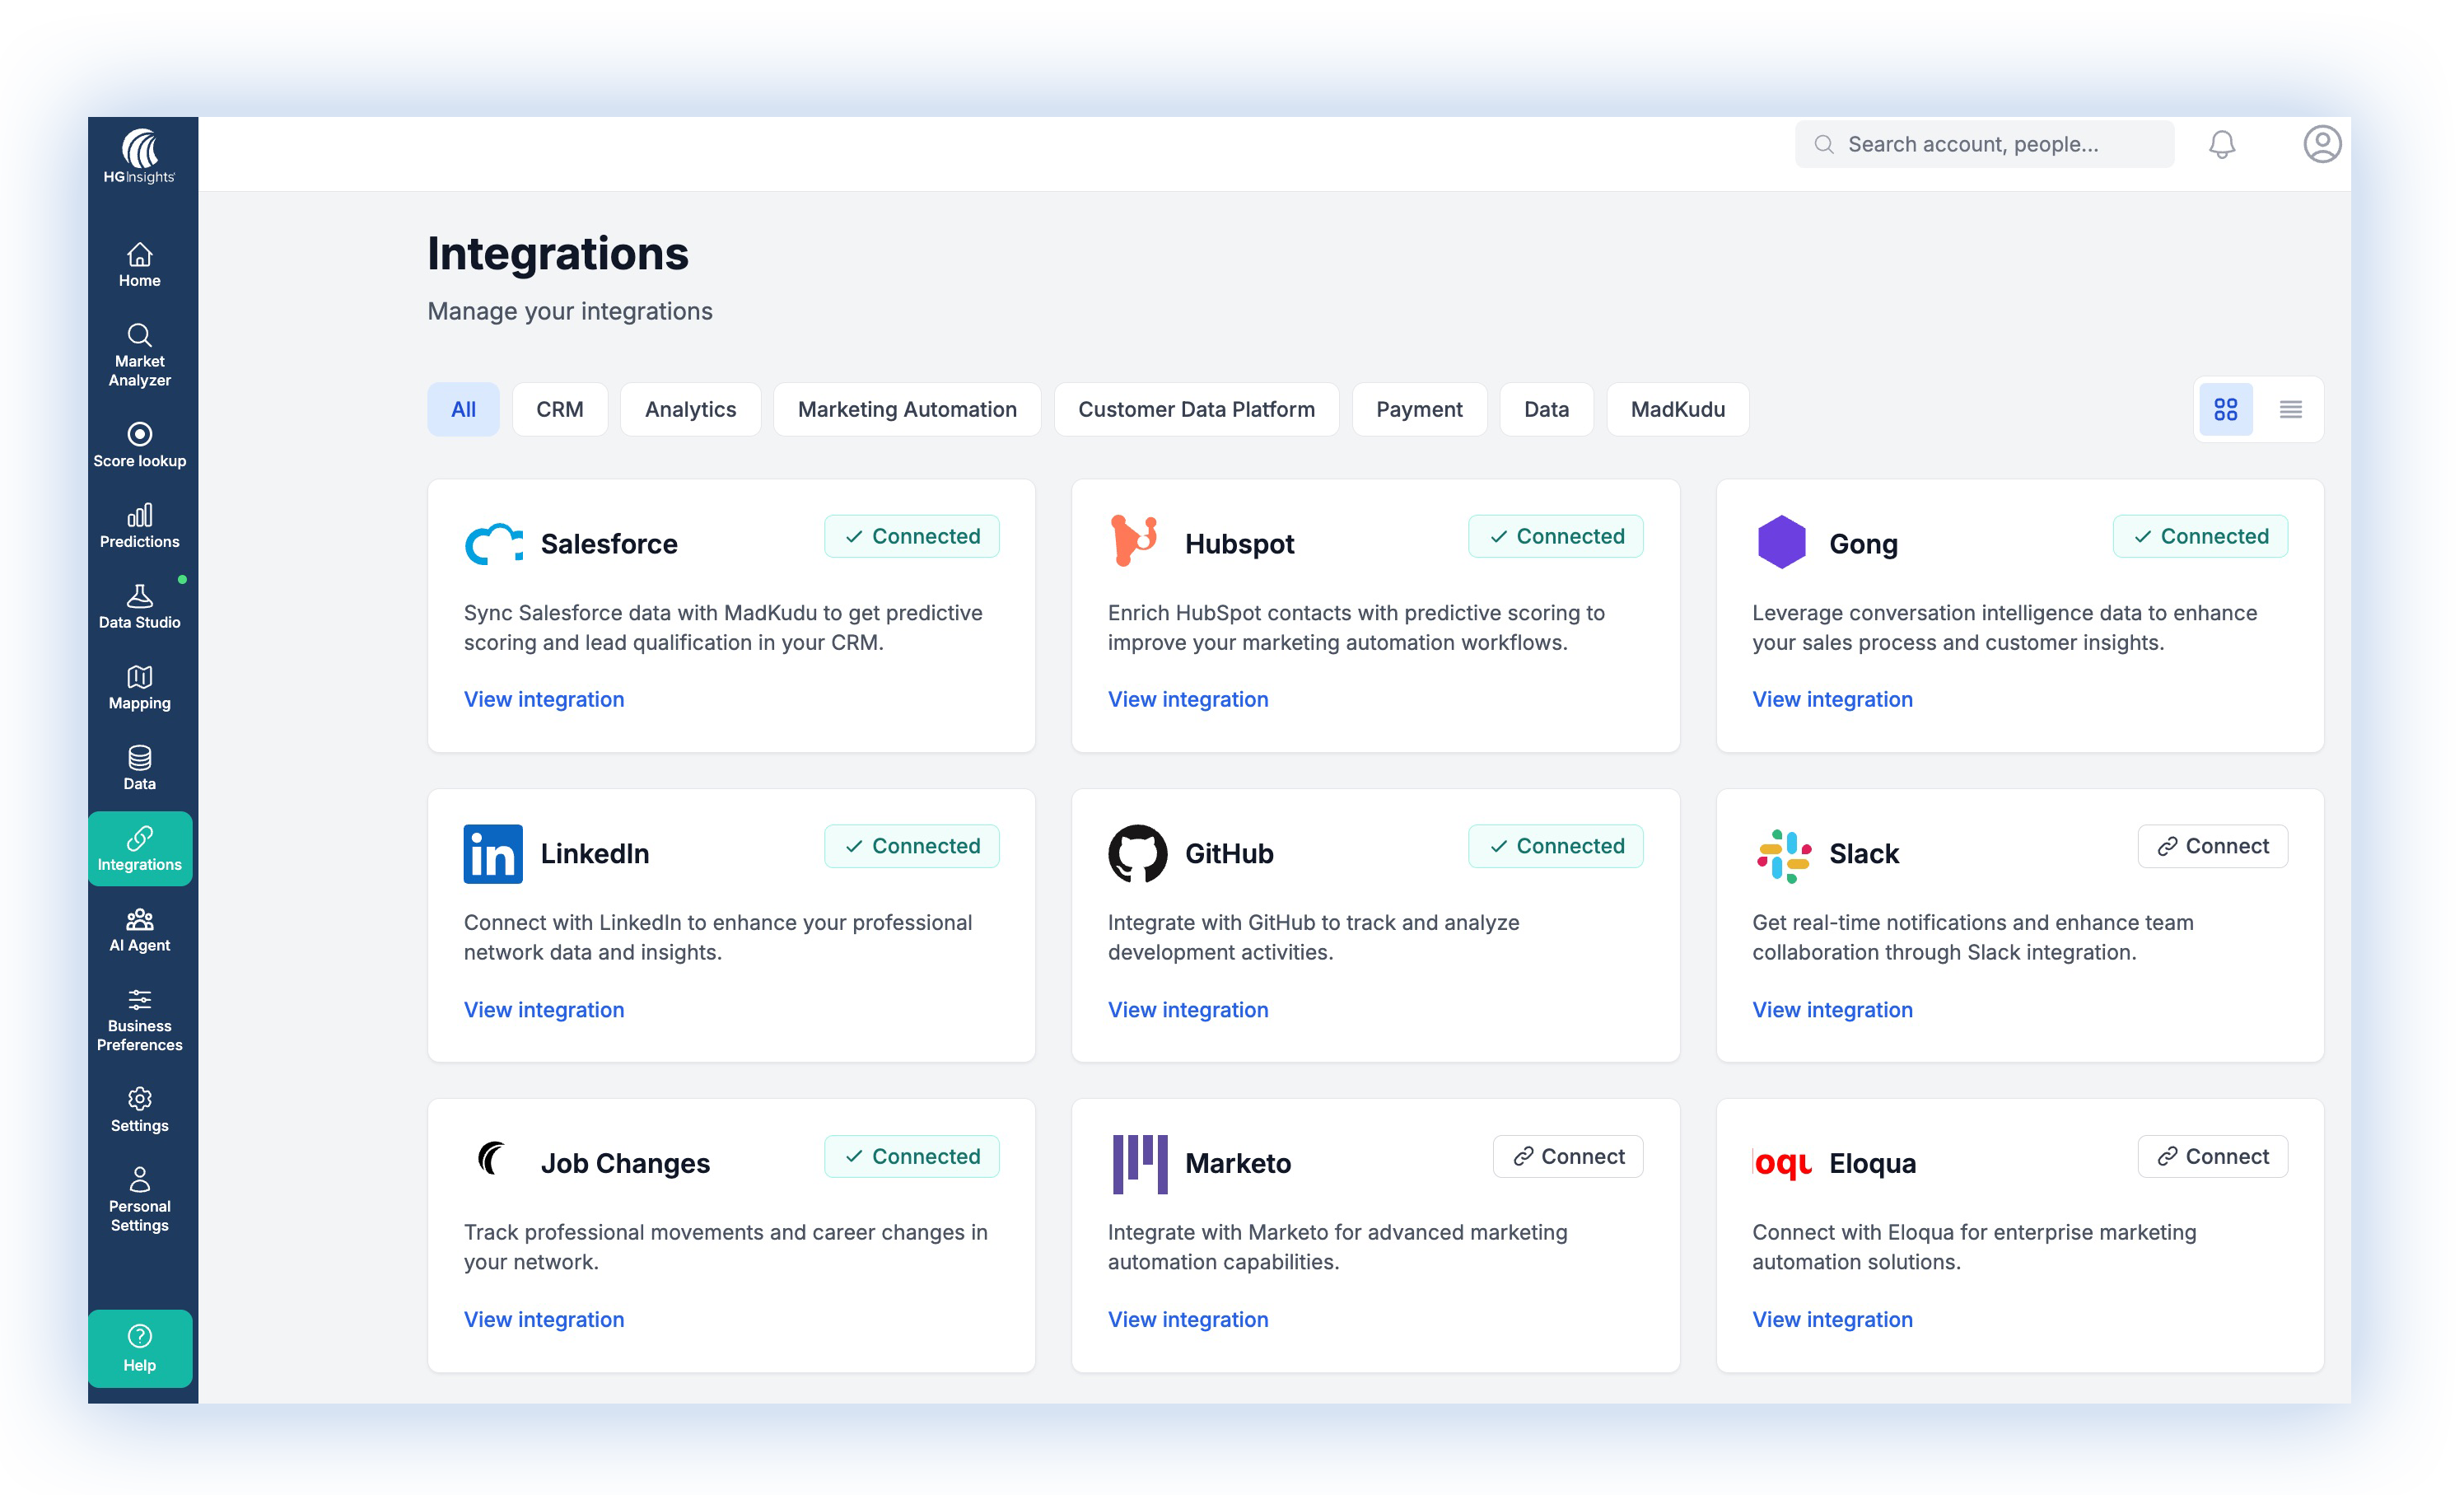Filter by Marketing Automation category

pyautogui.click(x=906, y=409)
